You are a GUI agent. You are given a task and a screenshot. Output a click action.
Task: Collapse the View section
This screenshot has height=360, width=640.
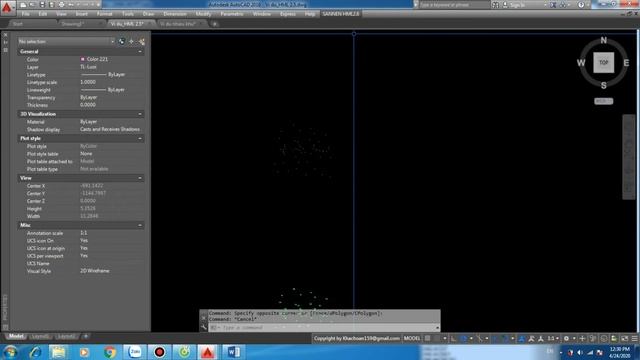(x=140, y=178)
